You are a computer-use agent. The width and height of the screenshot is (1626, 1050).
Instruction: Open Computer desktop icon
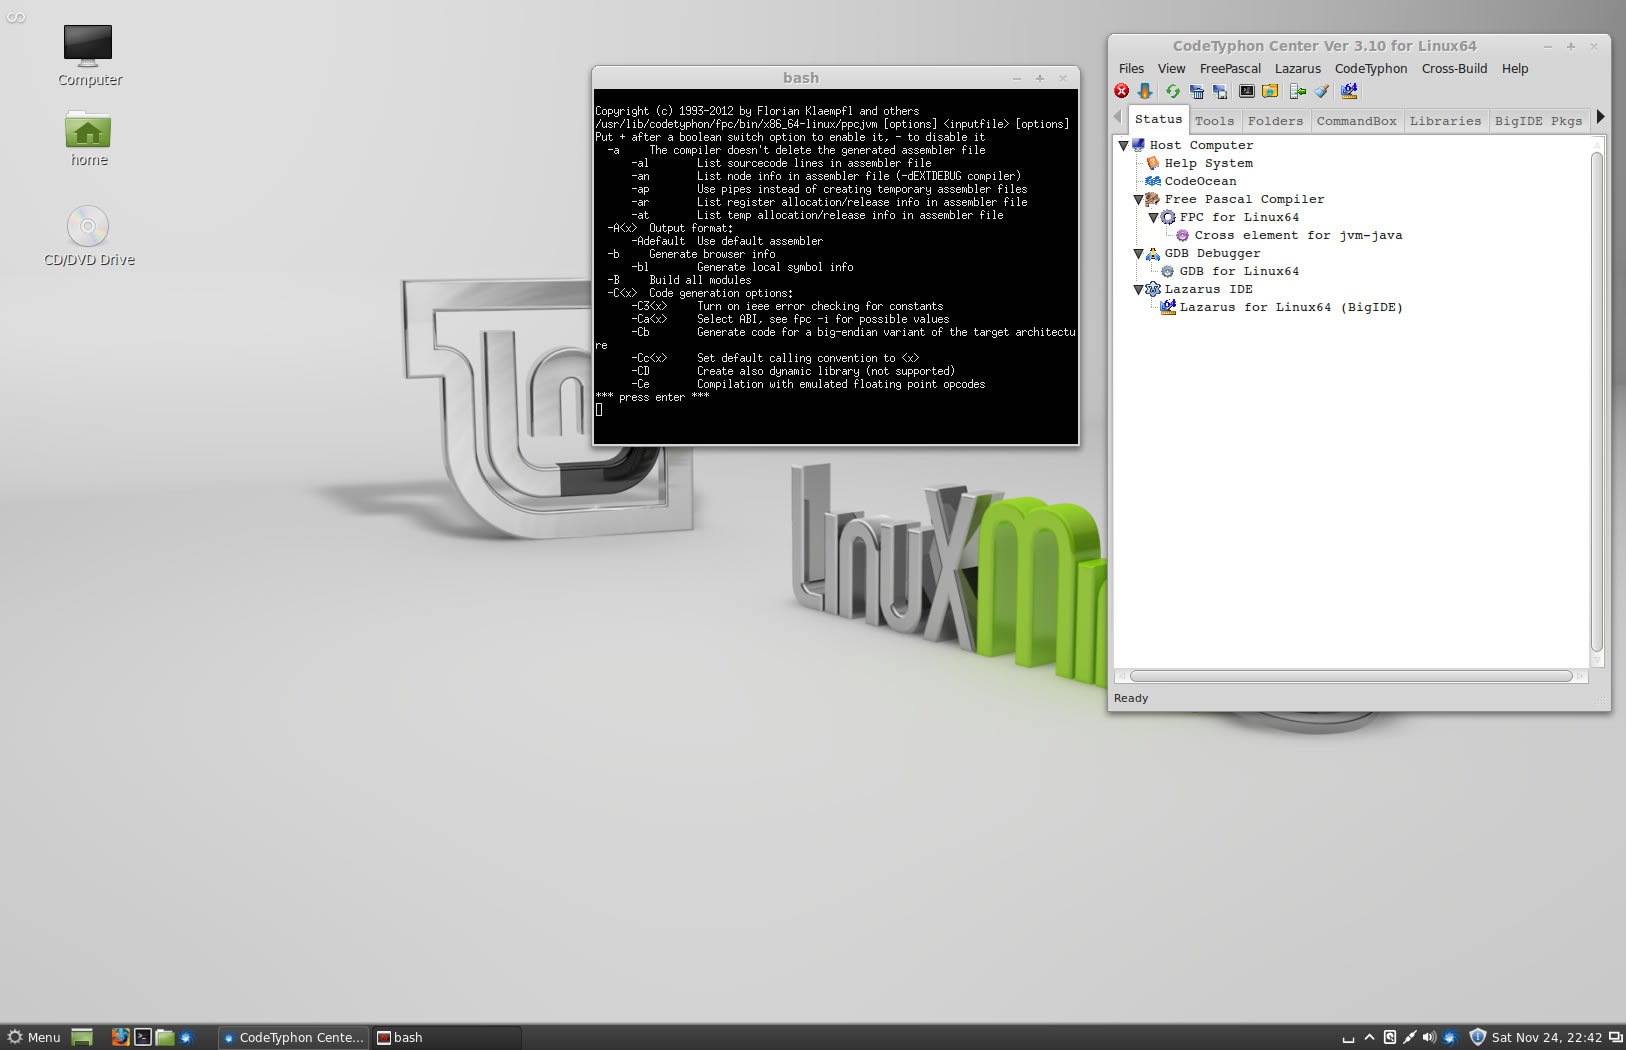point(89,56)
